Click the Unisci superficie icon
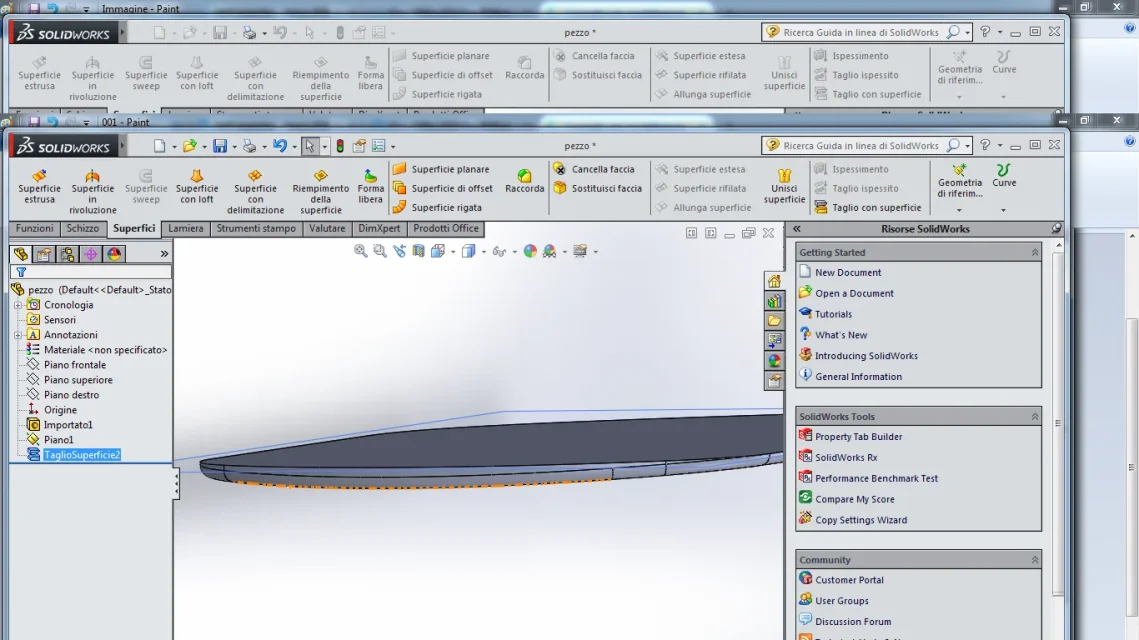Image resolution: width=1139 pixels, height=640 pixels. coord(784,186)
